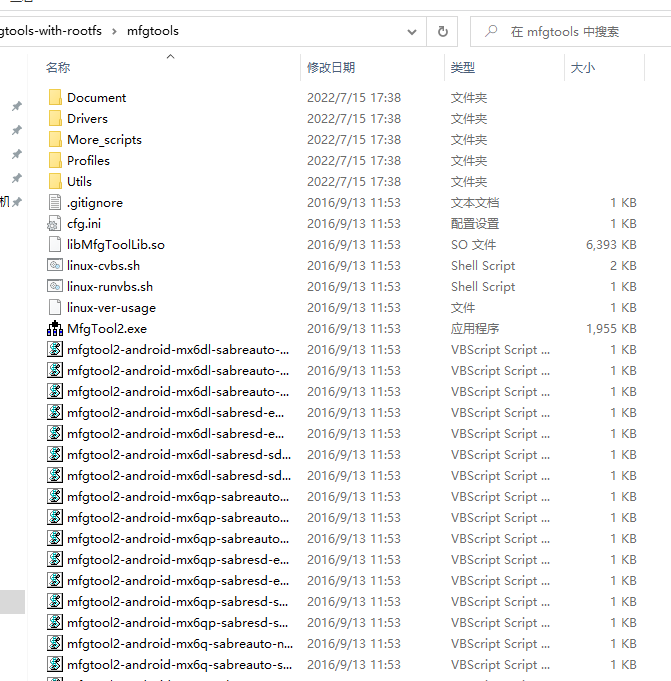Select the Document folder name
Screen dimensions: 671x681
coord(96,98)
